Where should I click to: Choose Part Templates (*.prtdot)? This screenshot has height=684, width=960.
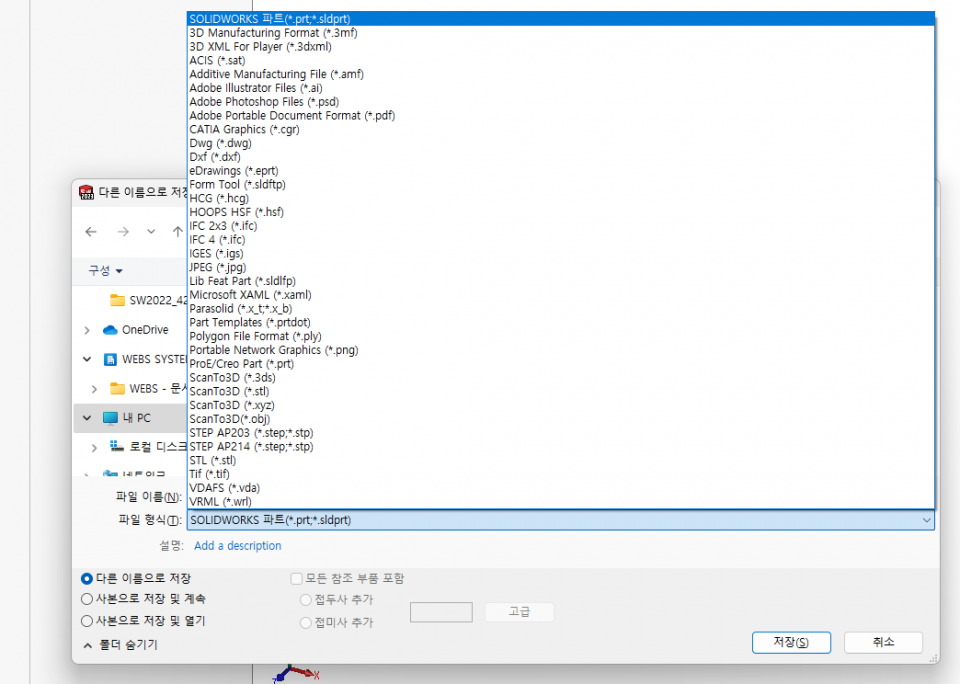561,323
